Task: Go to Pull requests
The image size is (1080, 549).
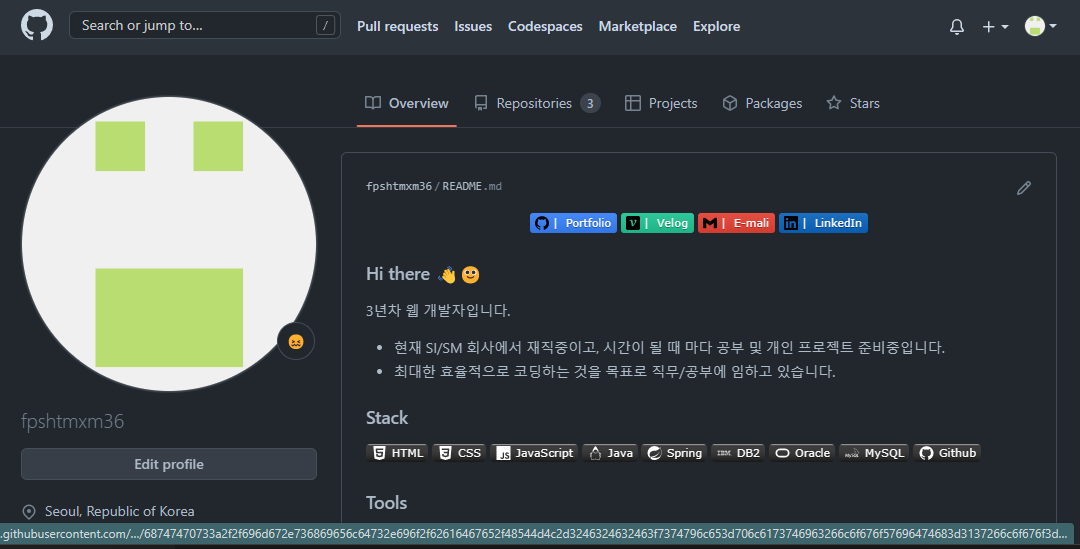Action: [x=397, y=26]
